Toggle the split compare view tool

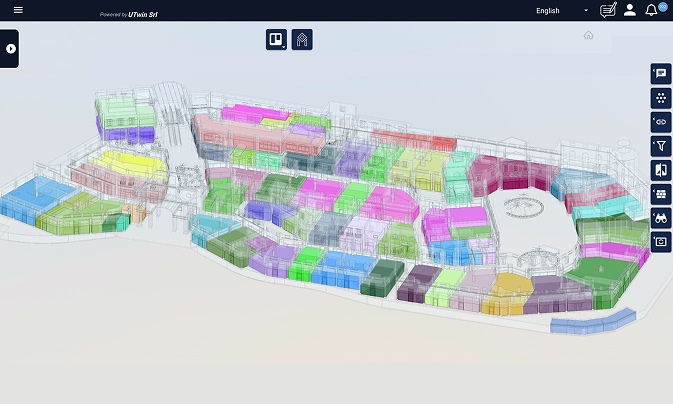[661, 170]
